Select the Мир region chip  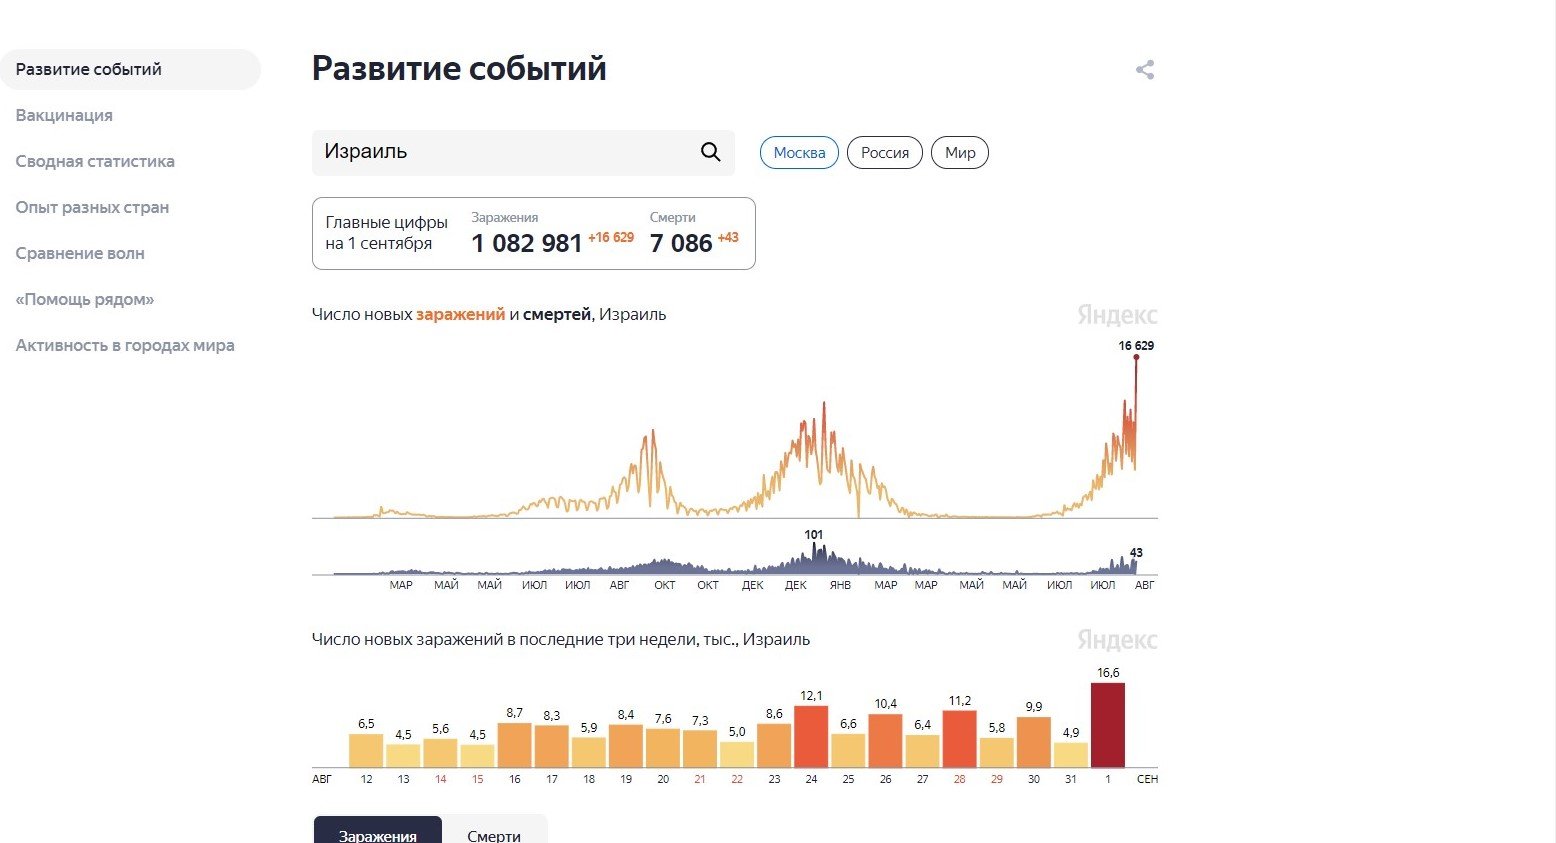[960, 153]
